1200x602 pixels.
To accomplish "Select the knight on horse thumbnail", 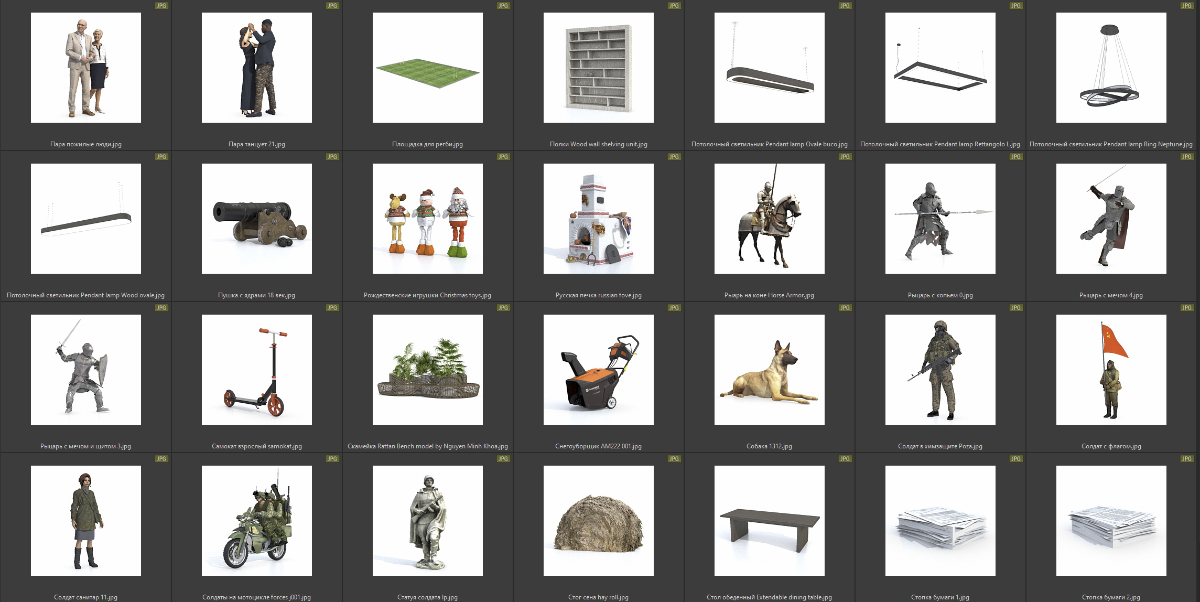I will point(769,219).
